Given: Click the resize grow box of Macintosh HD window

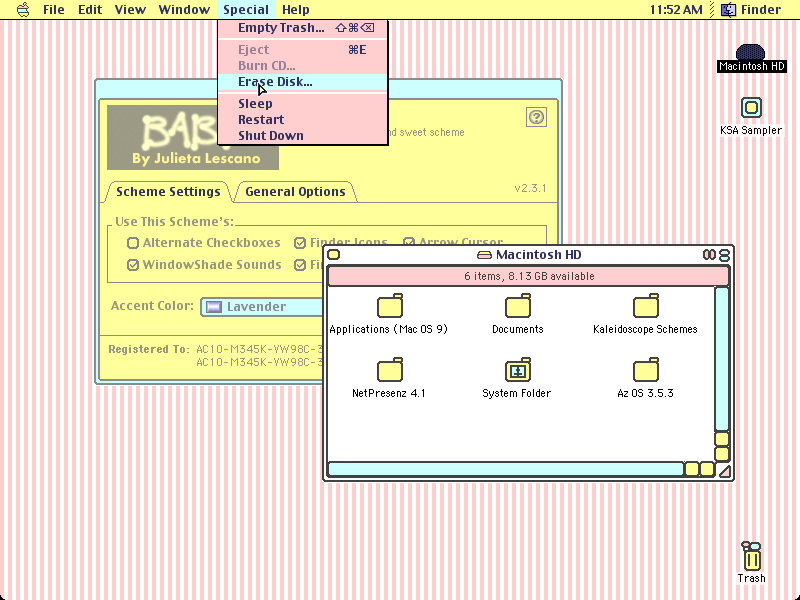Looking at the screenshot, I should tap(723, 470).
